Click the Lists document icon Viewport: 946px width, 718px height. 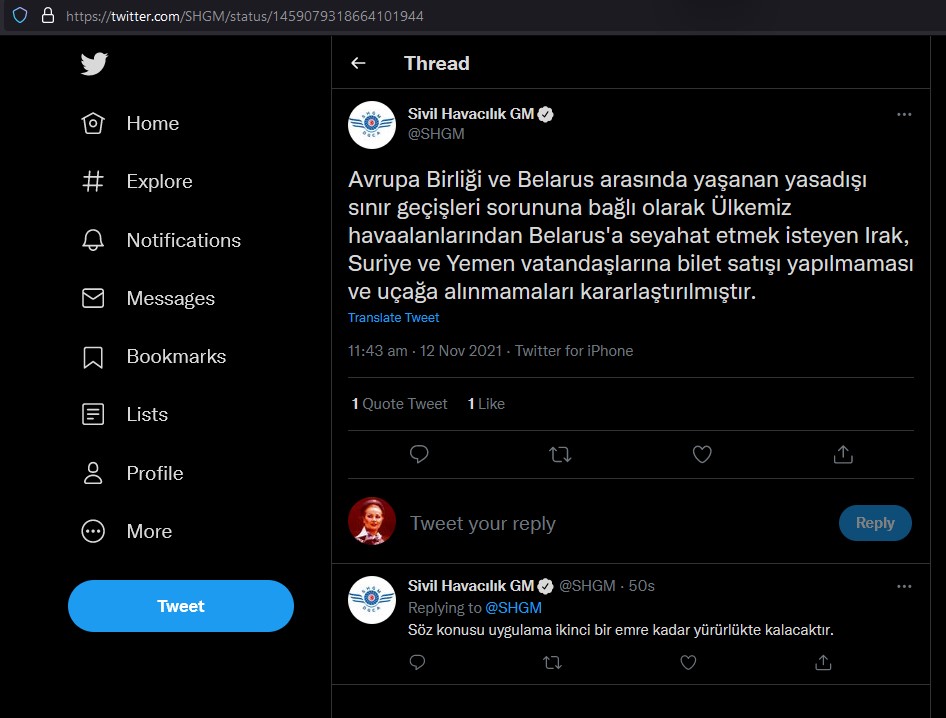(x=93, y=415)
